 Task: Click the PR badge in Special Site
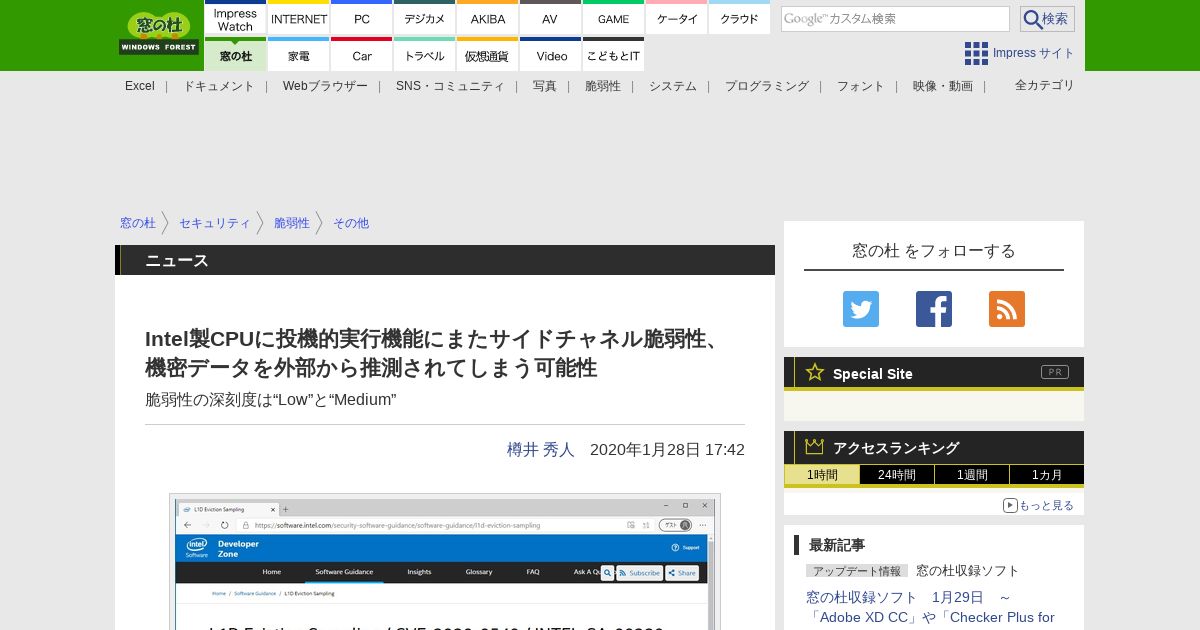click(x=1055, y=372)
